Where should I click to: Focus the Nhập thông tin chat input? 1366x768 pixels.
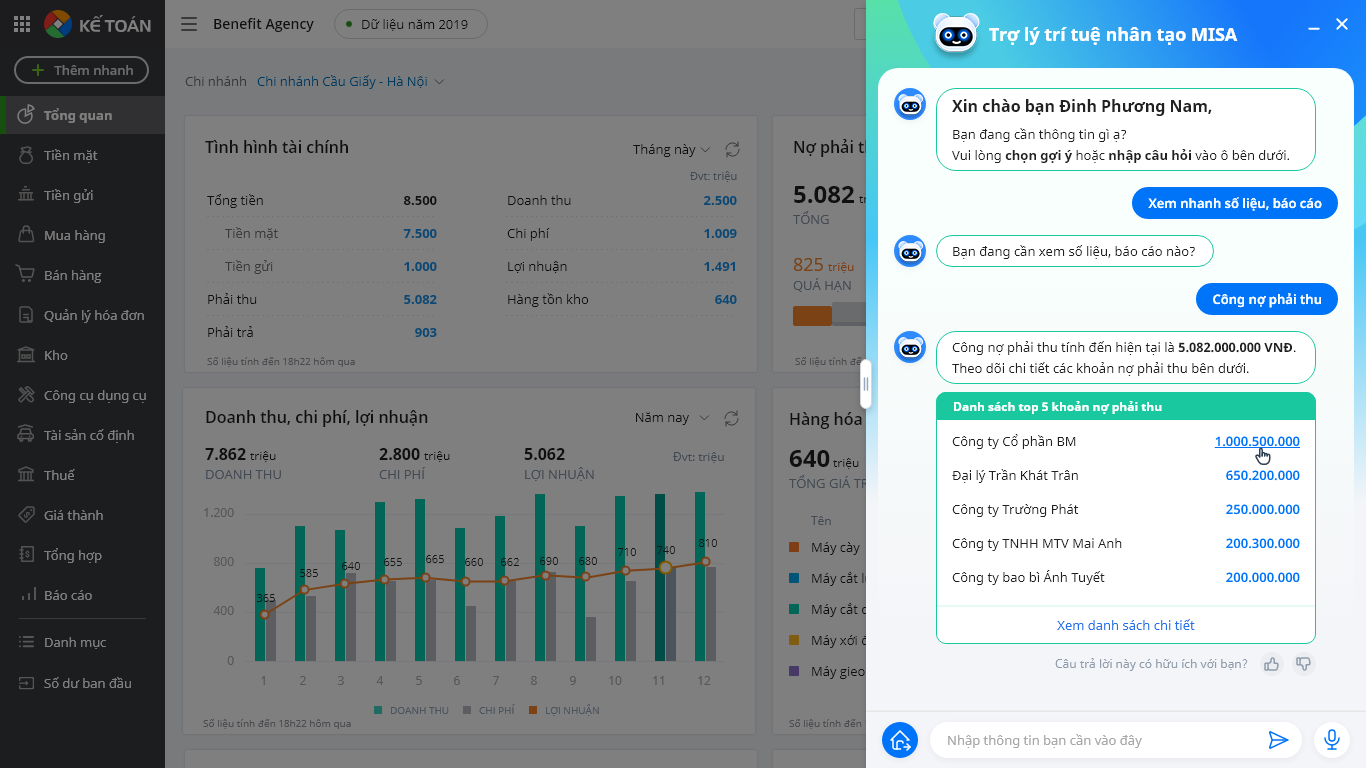click(1098, 740)
